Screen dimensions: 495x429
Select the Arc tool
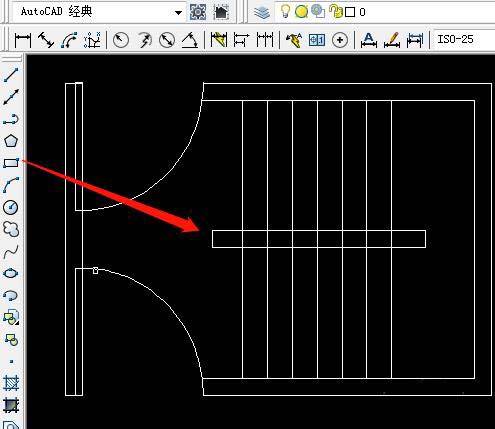(11, 185)
